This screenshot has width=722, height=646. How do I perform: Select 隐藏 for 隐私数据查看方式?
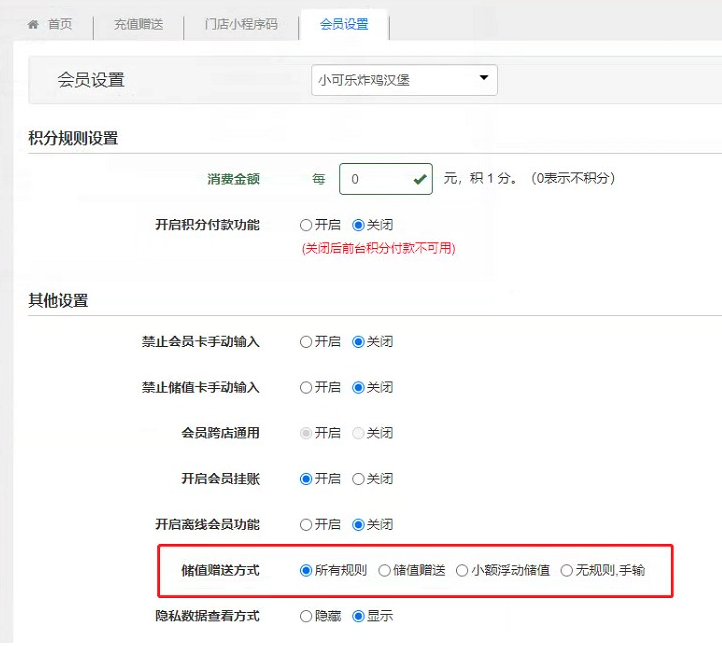[x=307, y=616]
